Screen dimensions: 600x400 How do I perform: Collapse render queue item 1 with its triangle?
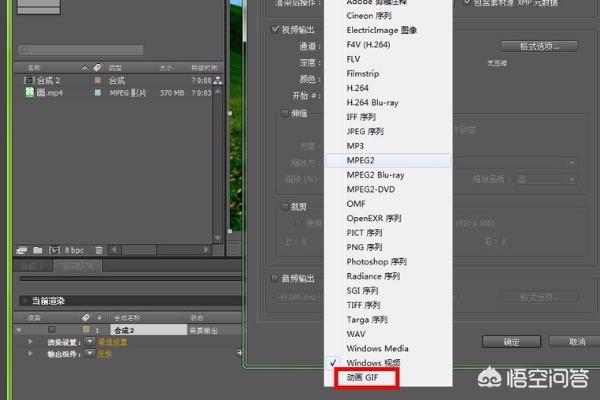pos(19,330)
